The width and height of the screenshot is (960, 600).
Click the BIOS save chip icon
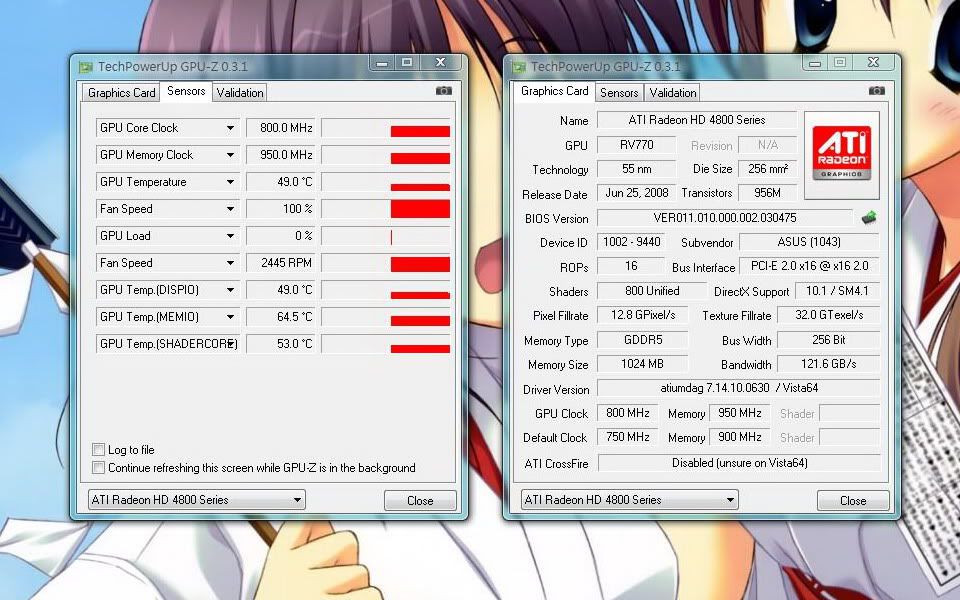point(869,218)
